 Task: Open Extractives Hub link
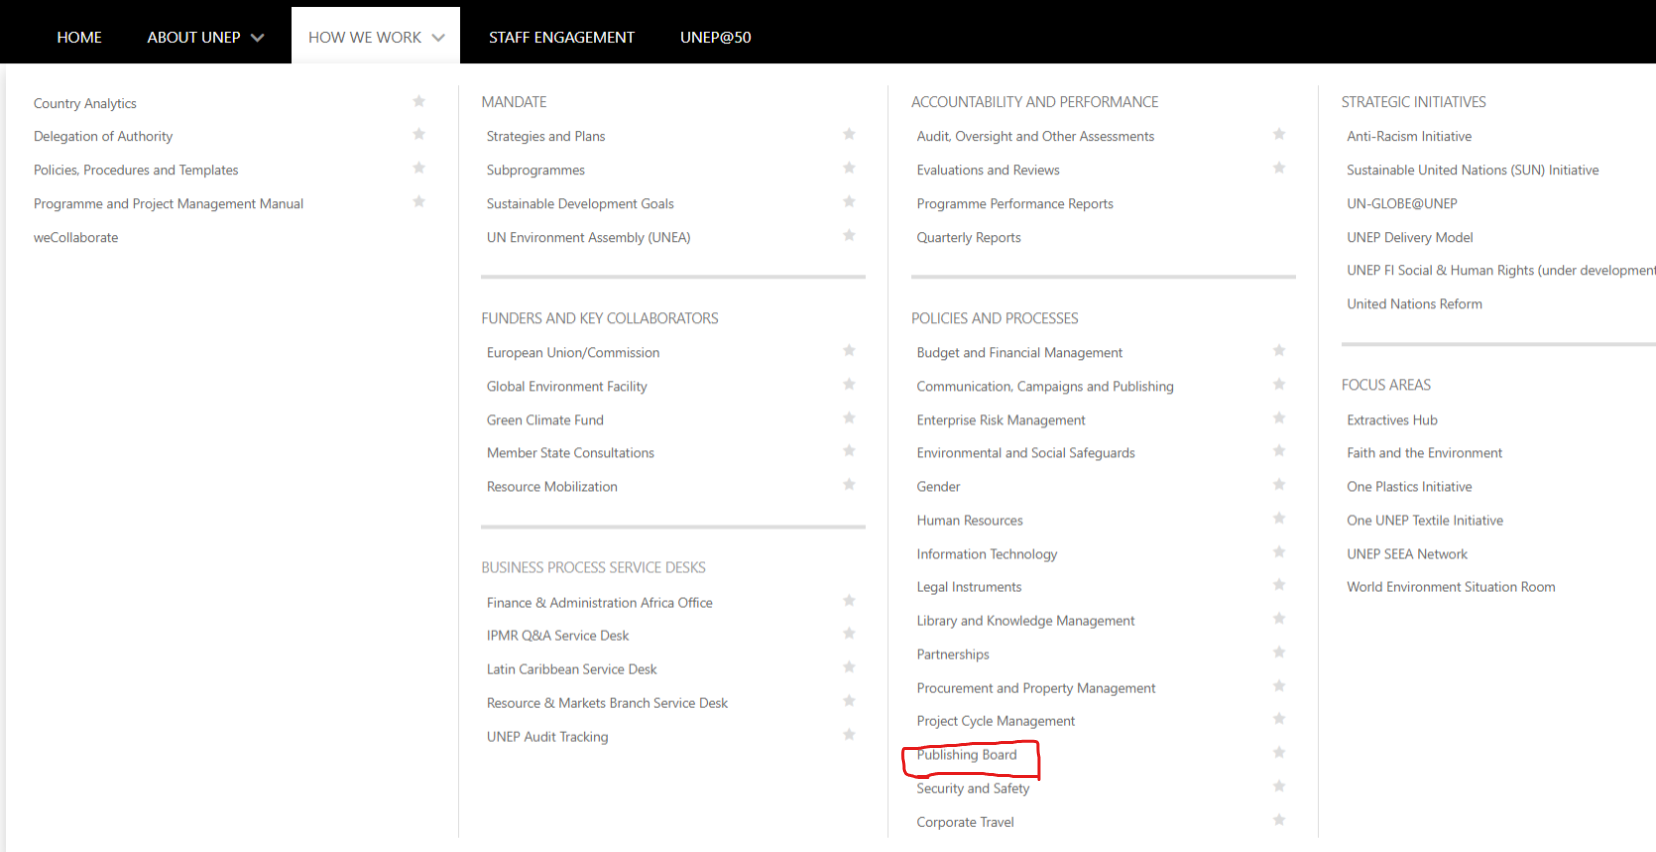pos(1391,420)
